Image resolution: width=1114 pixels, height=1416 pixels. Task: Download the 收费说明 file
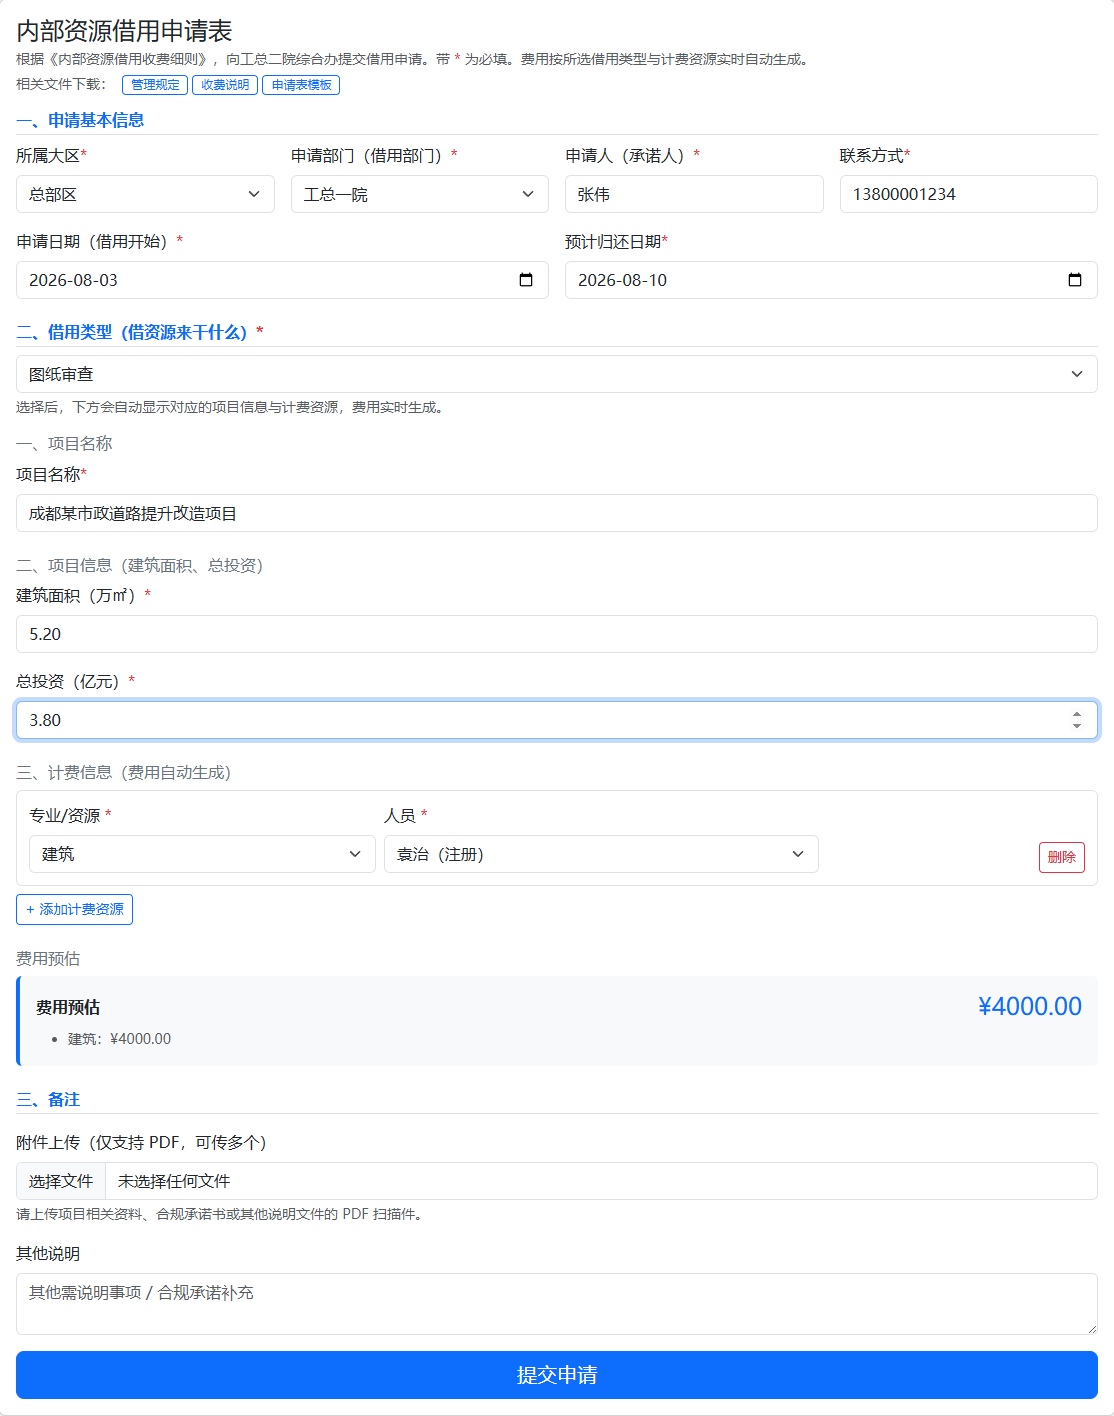225,85
